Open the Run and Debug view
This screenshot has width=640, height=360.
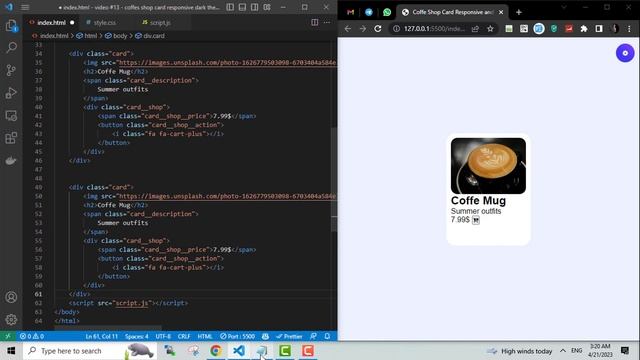(x=11, y=93)
